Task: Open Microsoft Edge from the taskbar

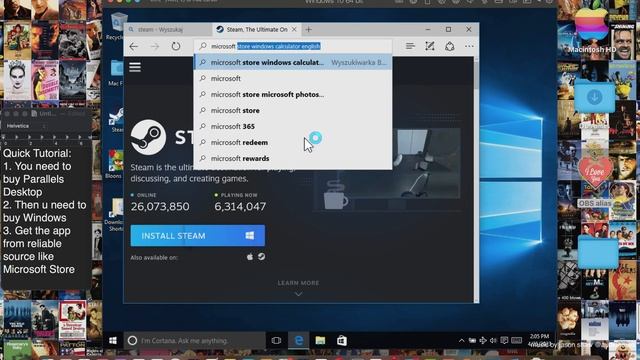Action: 299,340
